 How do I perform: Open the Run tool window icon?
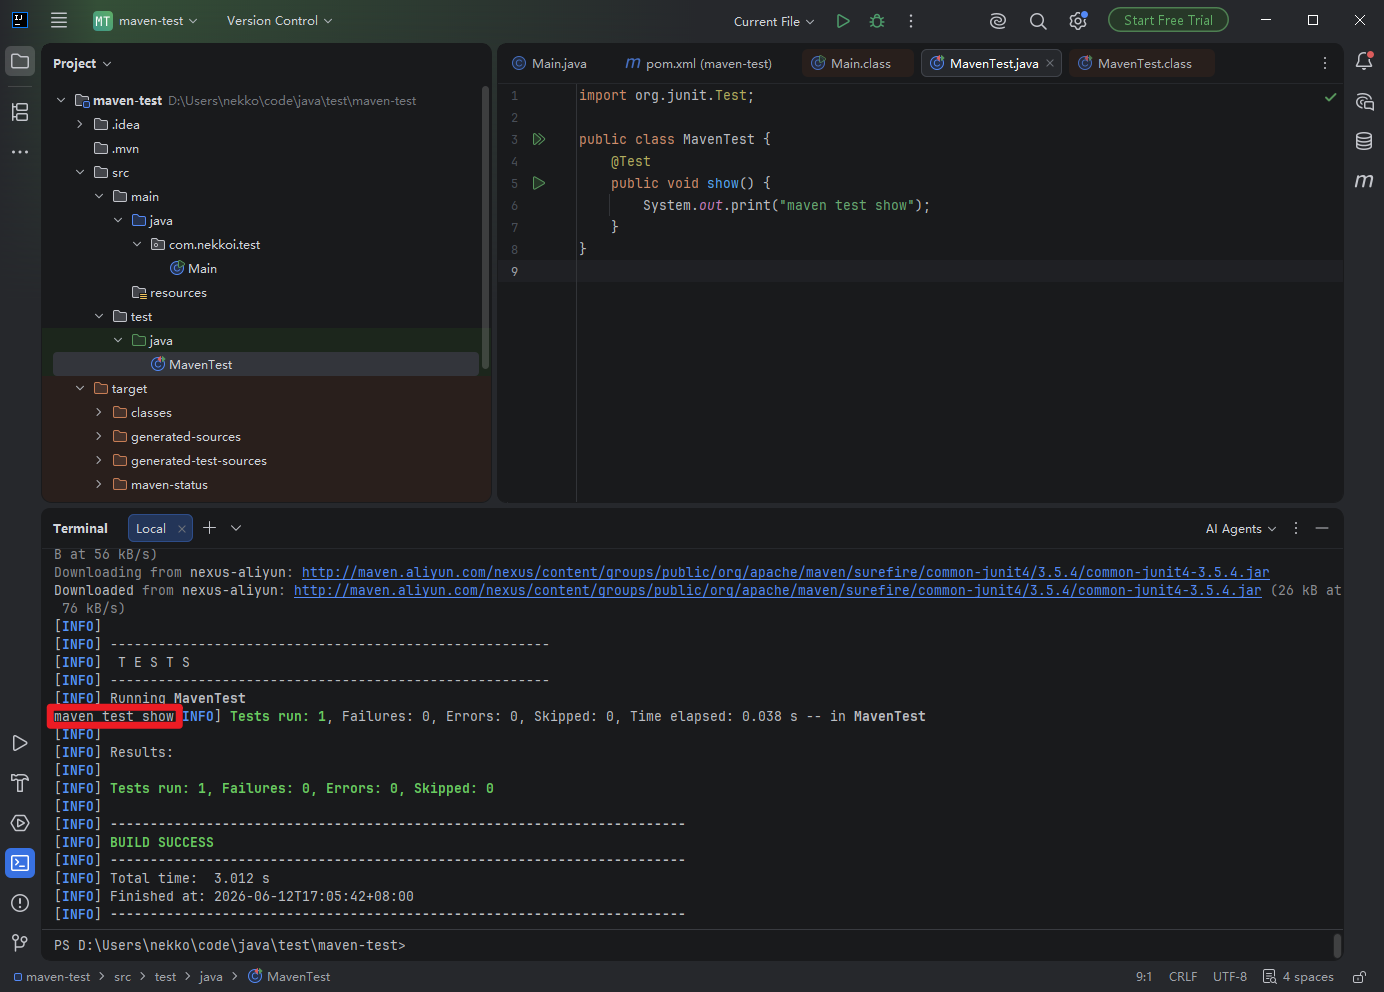[x=20, y=743]
